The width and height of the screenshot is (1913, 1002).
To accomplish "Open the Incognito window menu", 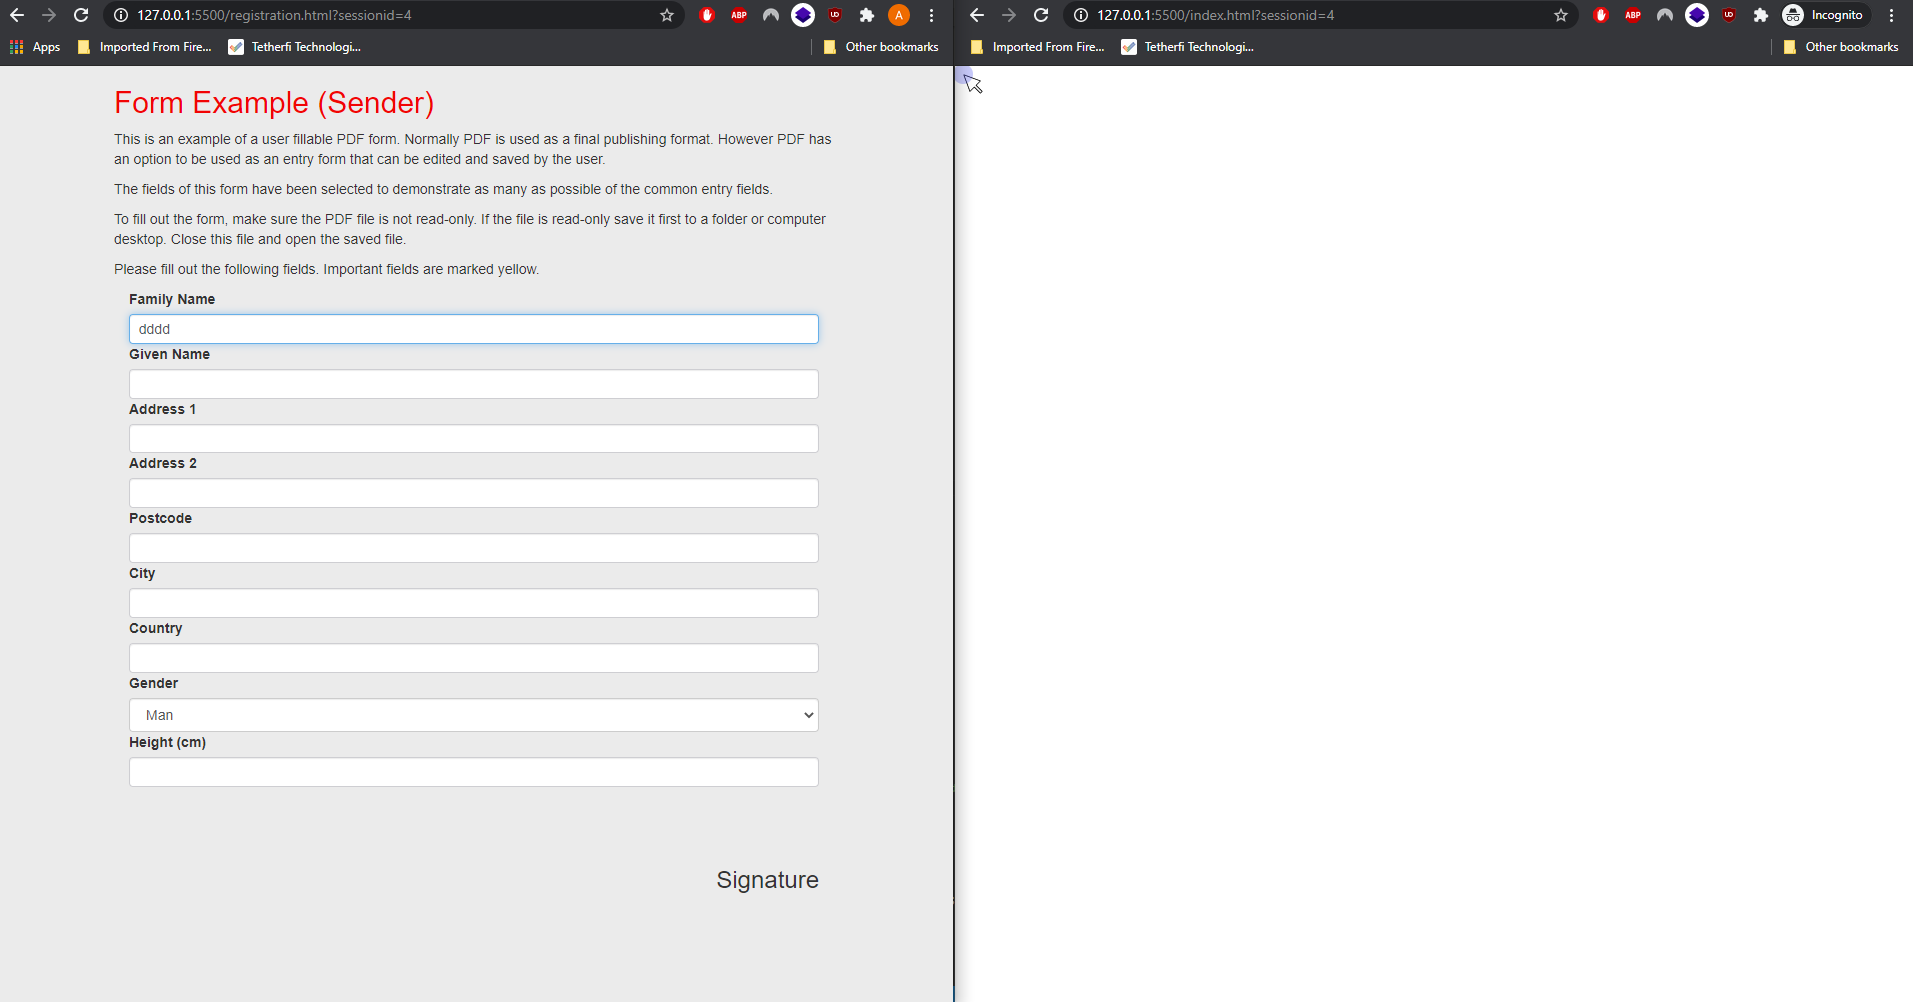I will coord(1891,15).
